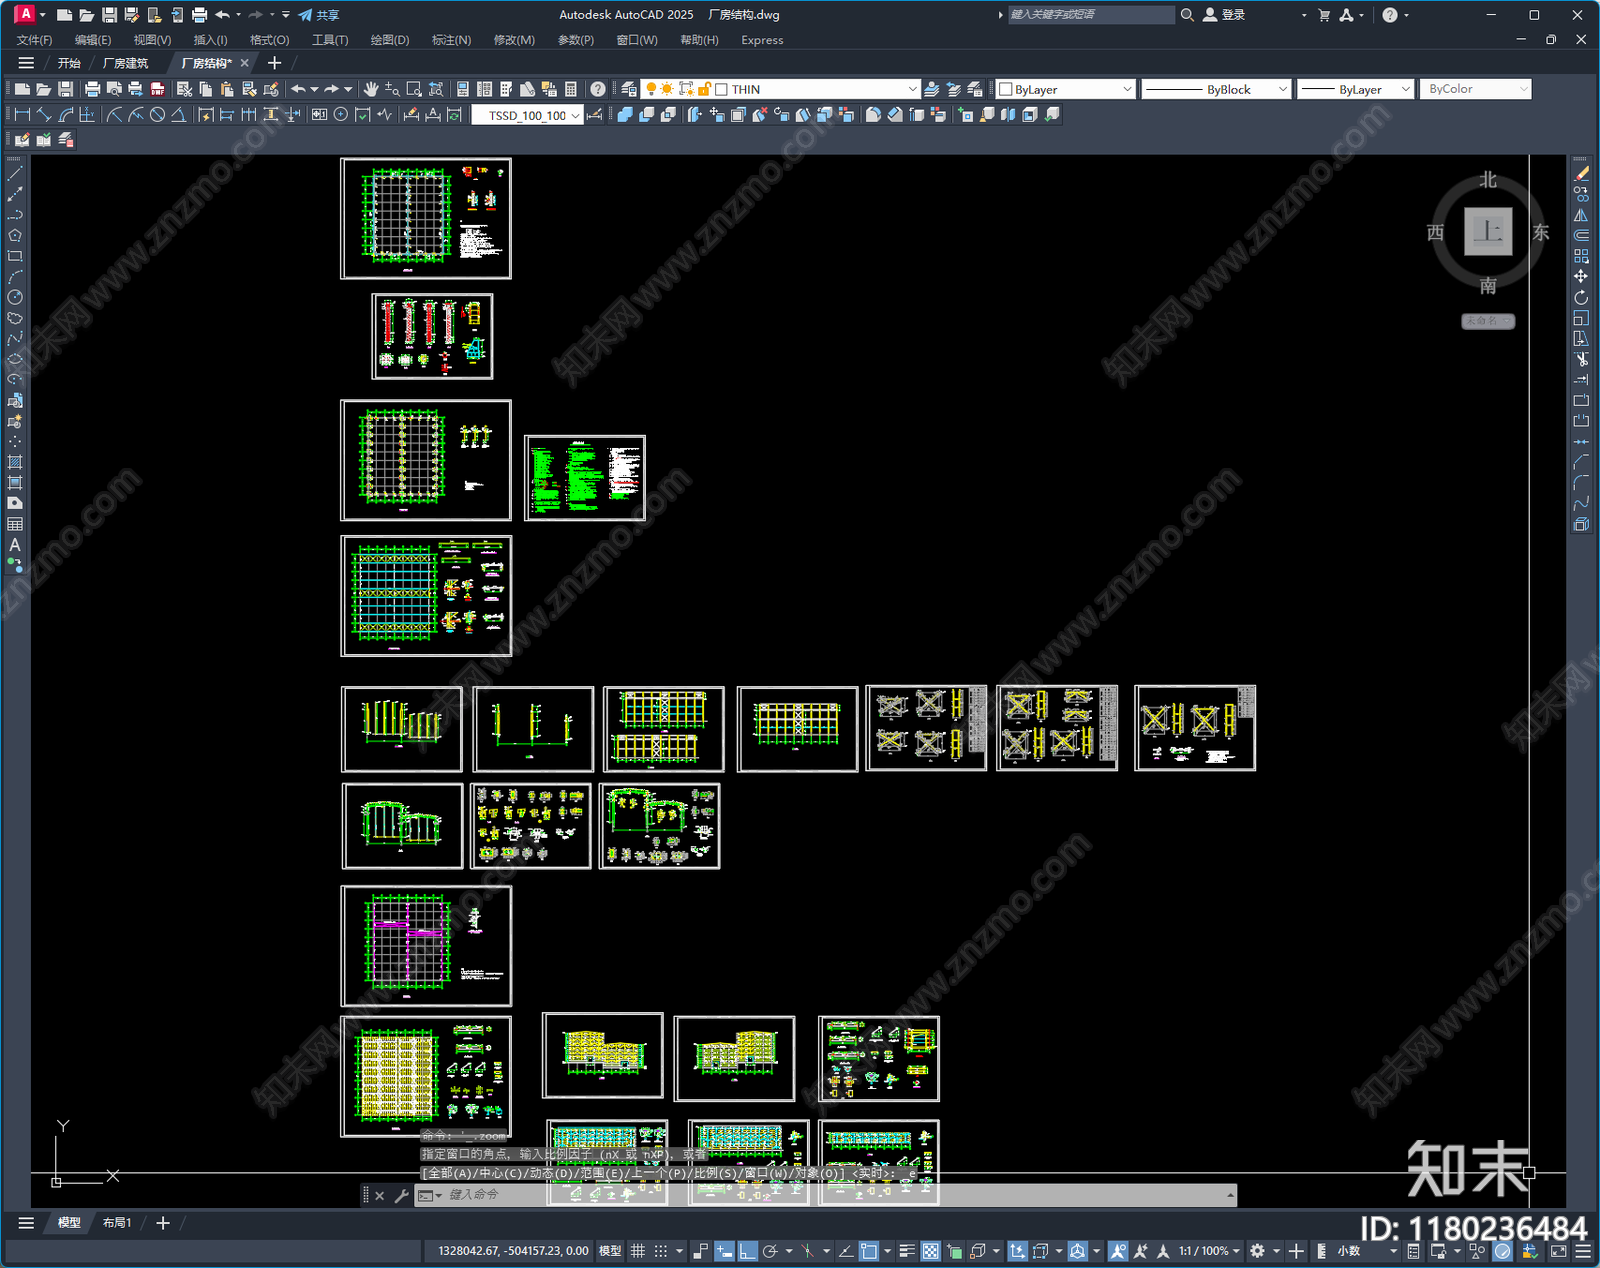Viewport: 1600px width, 1268px height.
Task: Toggle grid display in status bar
Action: [637, 1251]
